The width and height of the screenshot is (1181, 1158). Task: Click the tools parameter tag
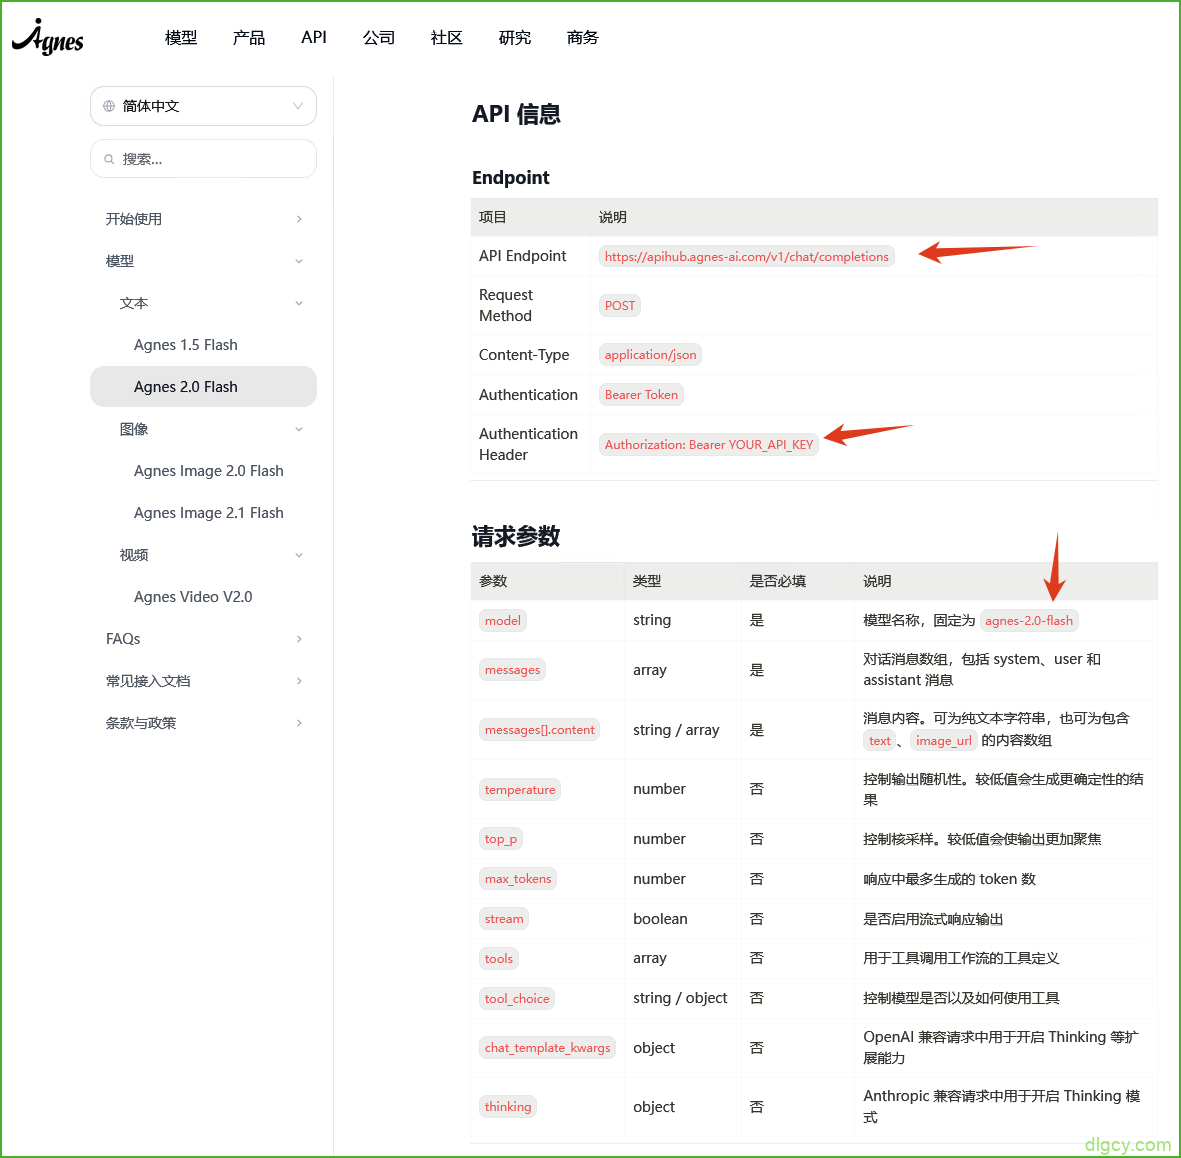click(x=499, y=959)
